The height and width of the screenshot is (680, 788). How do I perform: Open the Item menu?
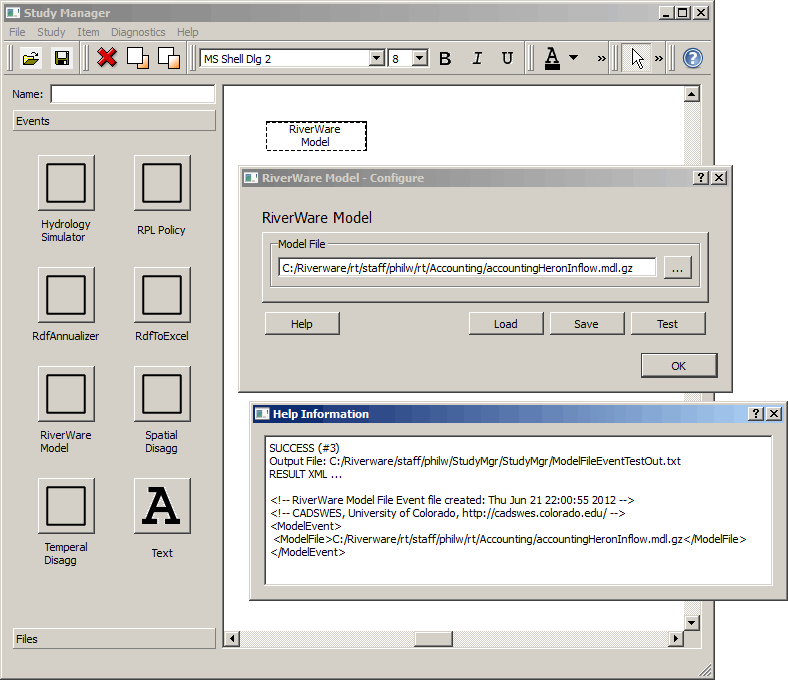88,32
